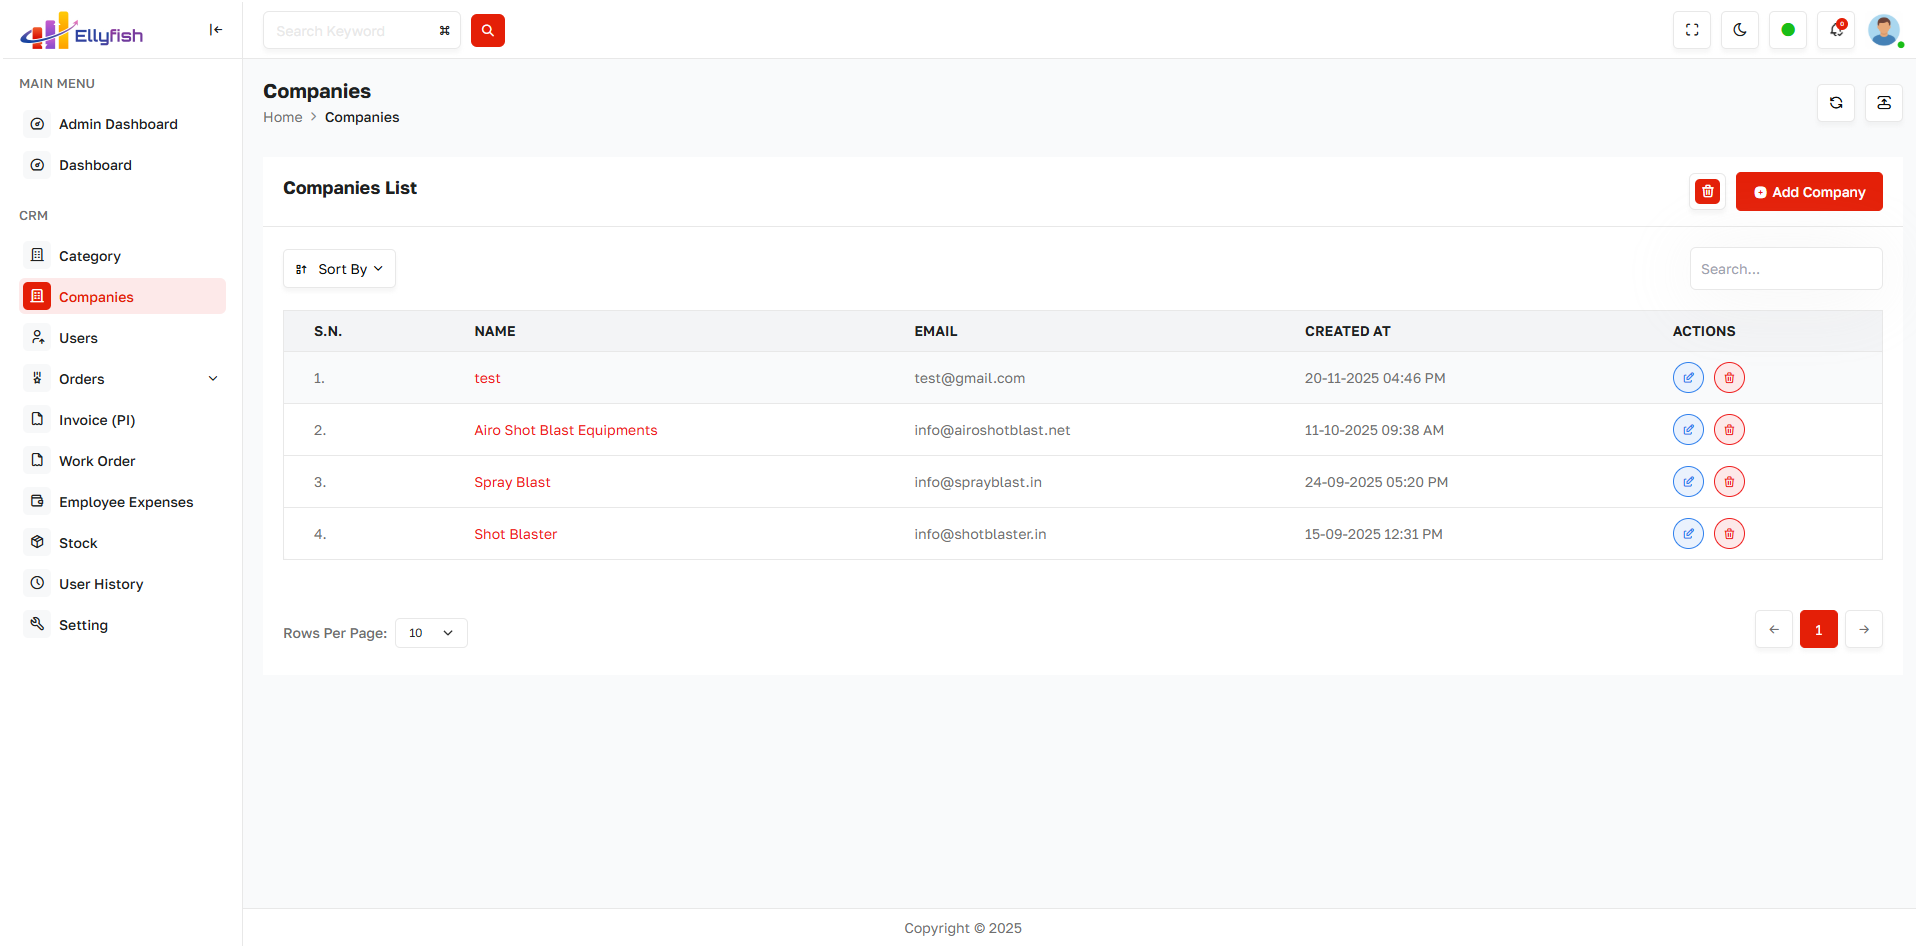Open the Sort By dropdown
This screenshot has width=1920, height=948.
(x=340, y=269)
